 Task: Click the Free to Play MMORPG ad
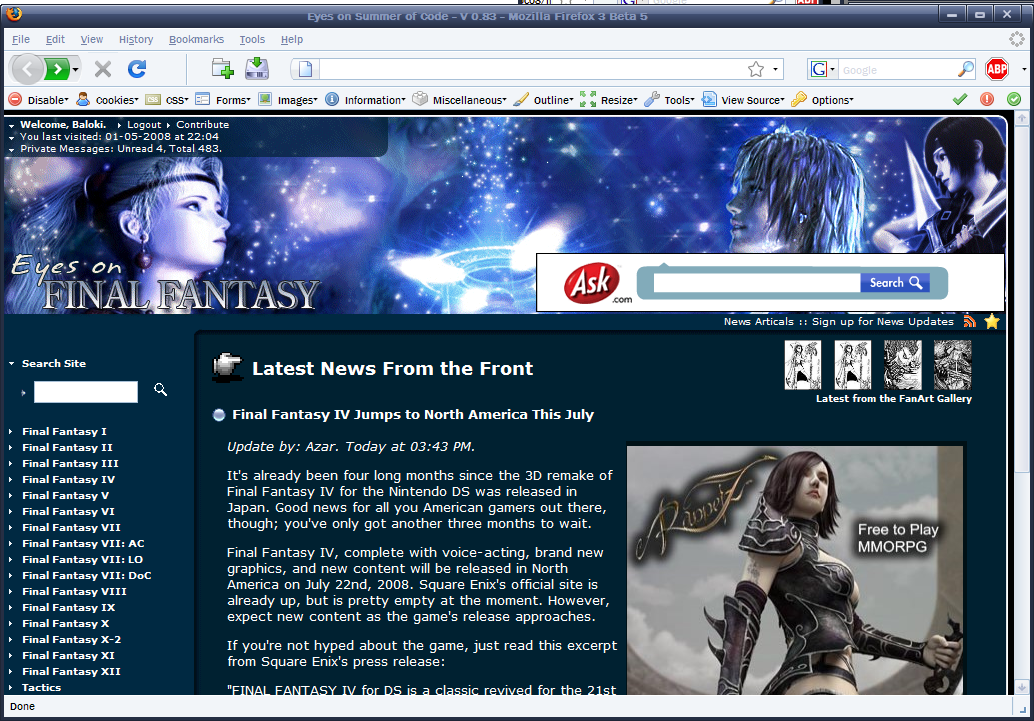[795, 570]
